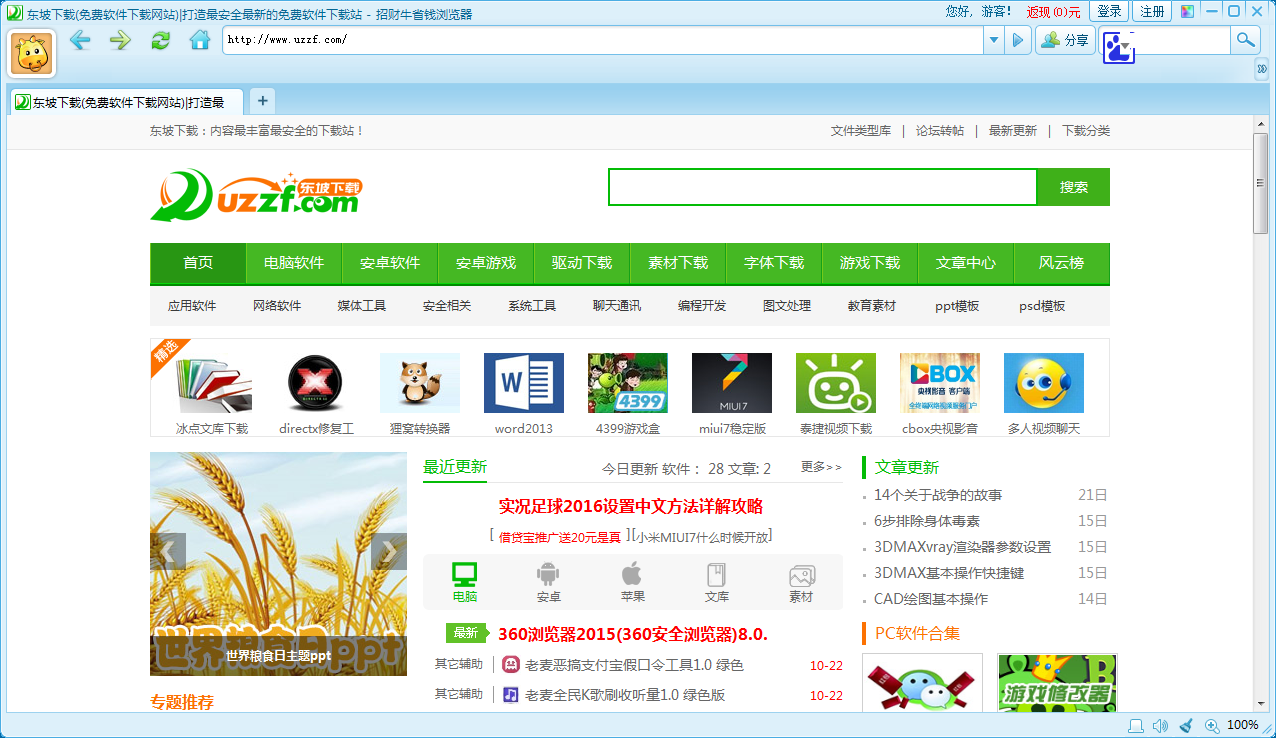Select the 文库 document category icon
The image size is (1276, 738).
pyautogui.click(x=716, y=575)
